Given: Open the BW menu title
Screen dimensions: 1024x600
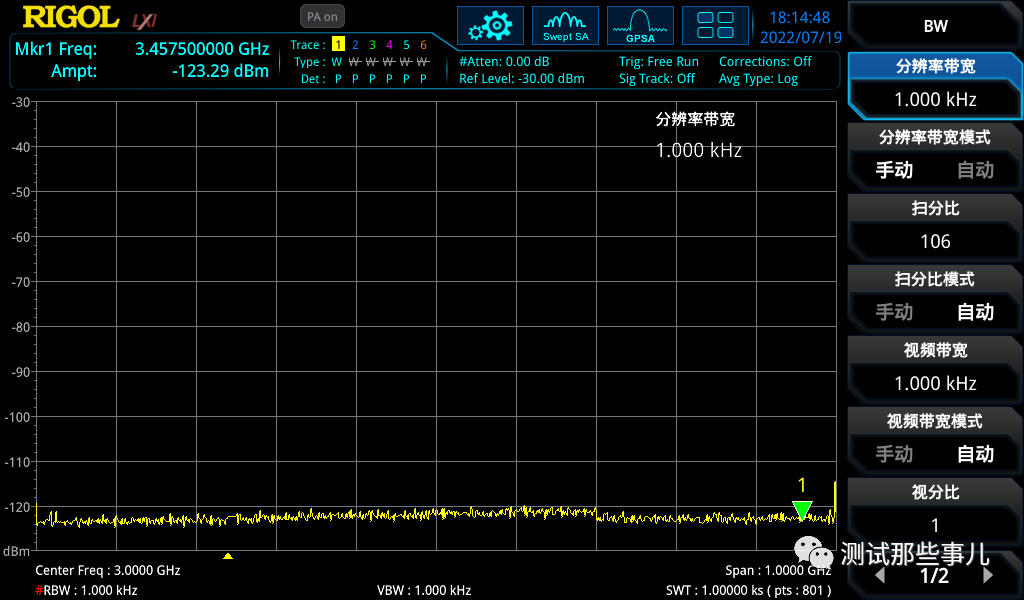Looking at the screenshot, I should (936, 25).
